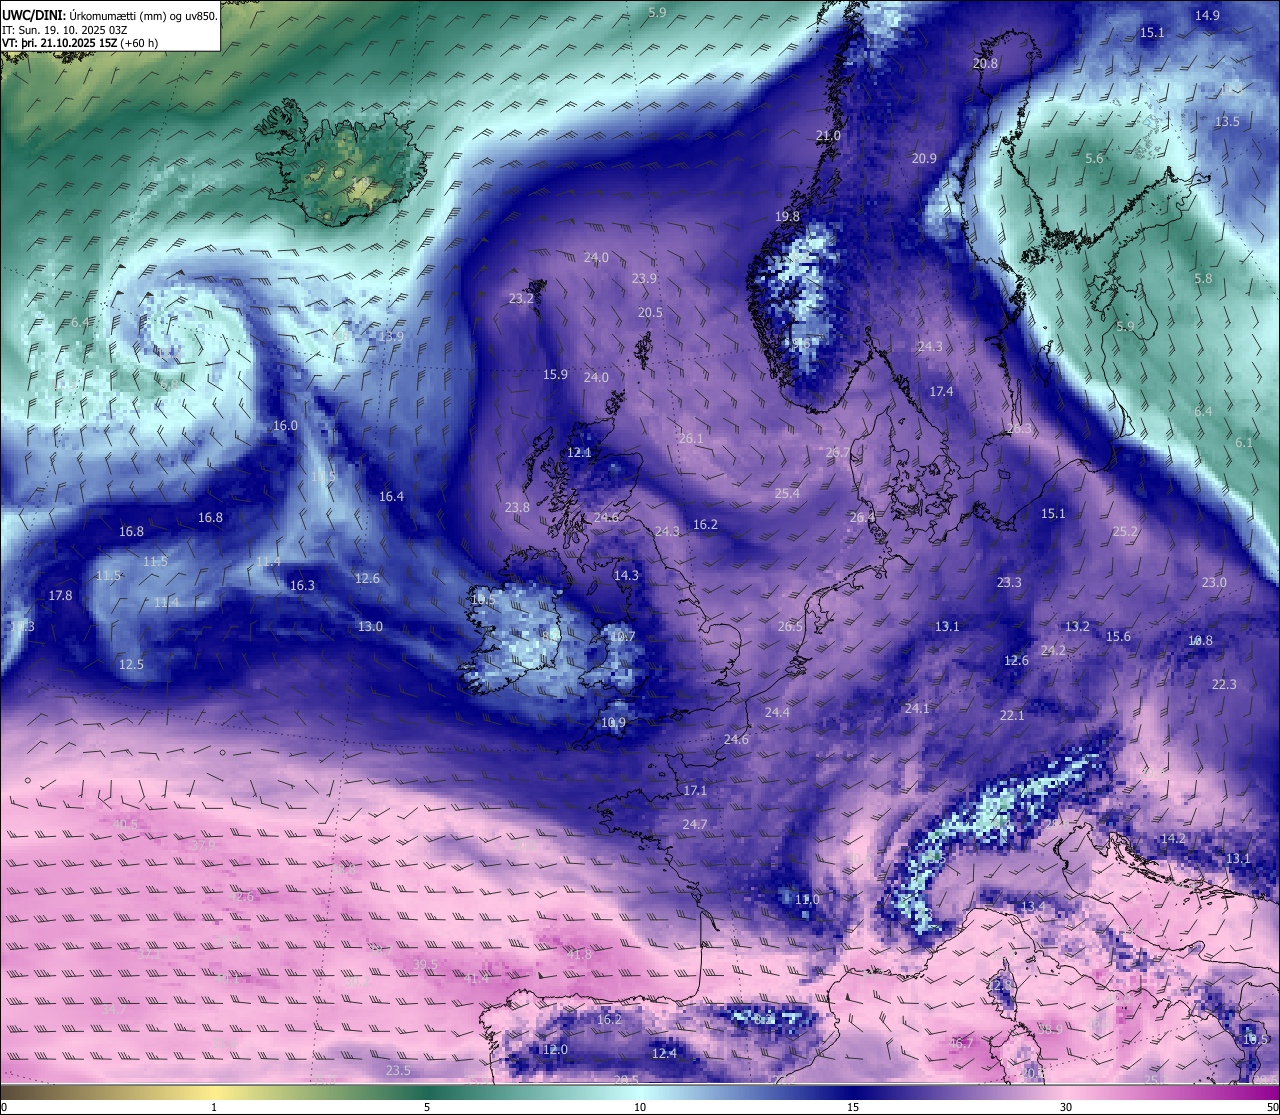Click the 21.0 value label
This screenshot has width=1280, height=1115.
[828, 135]
